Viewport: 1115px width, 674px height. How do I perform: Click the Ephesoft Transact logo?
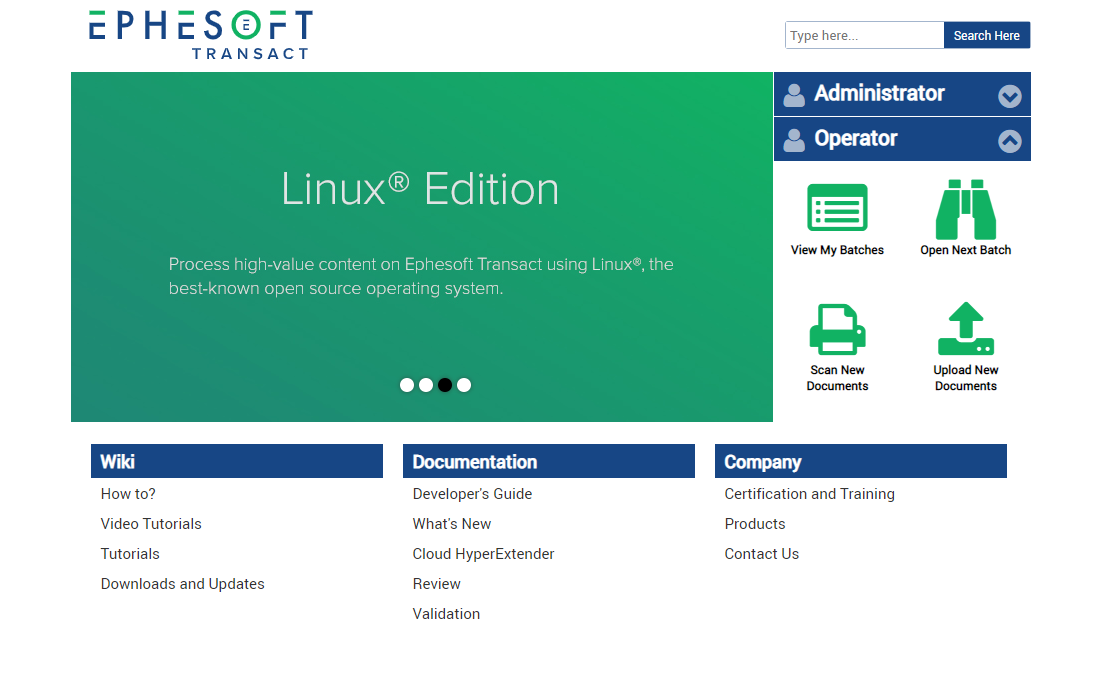(x=201, y=34)
